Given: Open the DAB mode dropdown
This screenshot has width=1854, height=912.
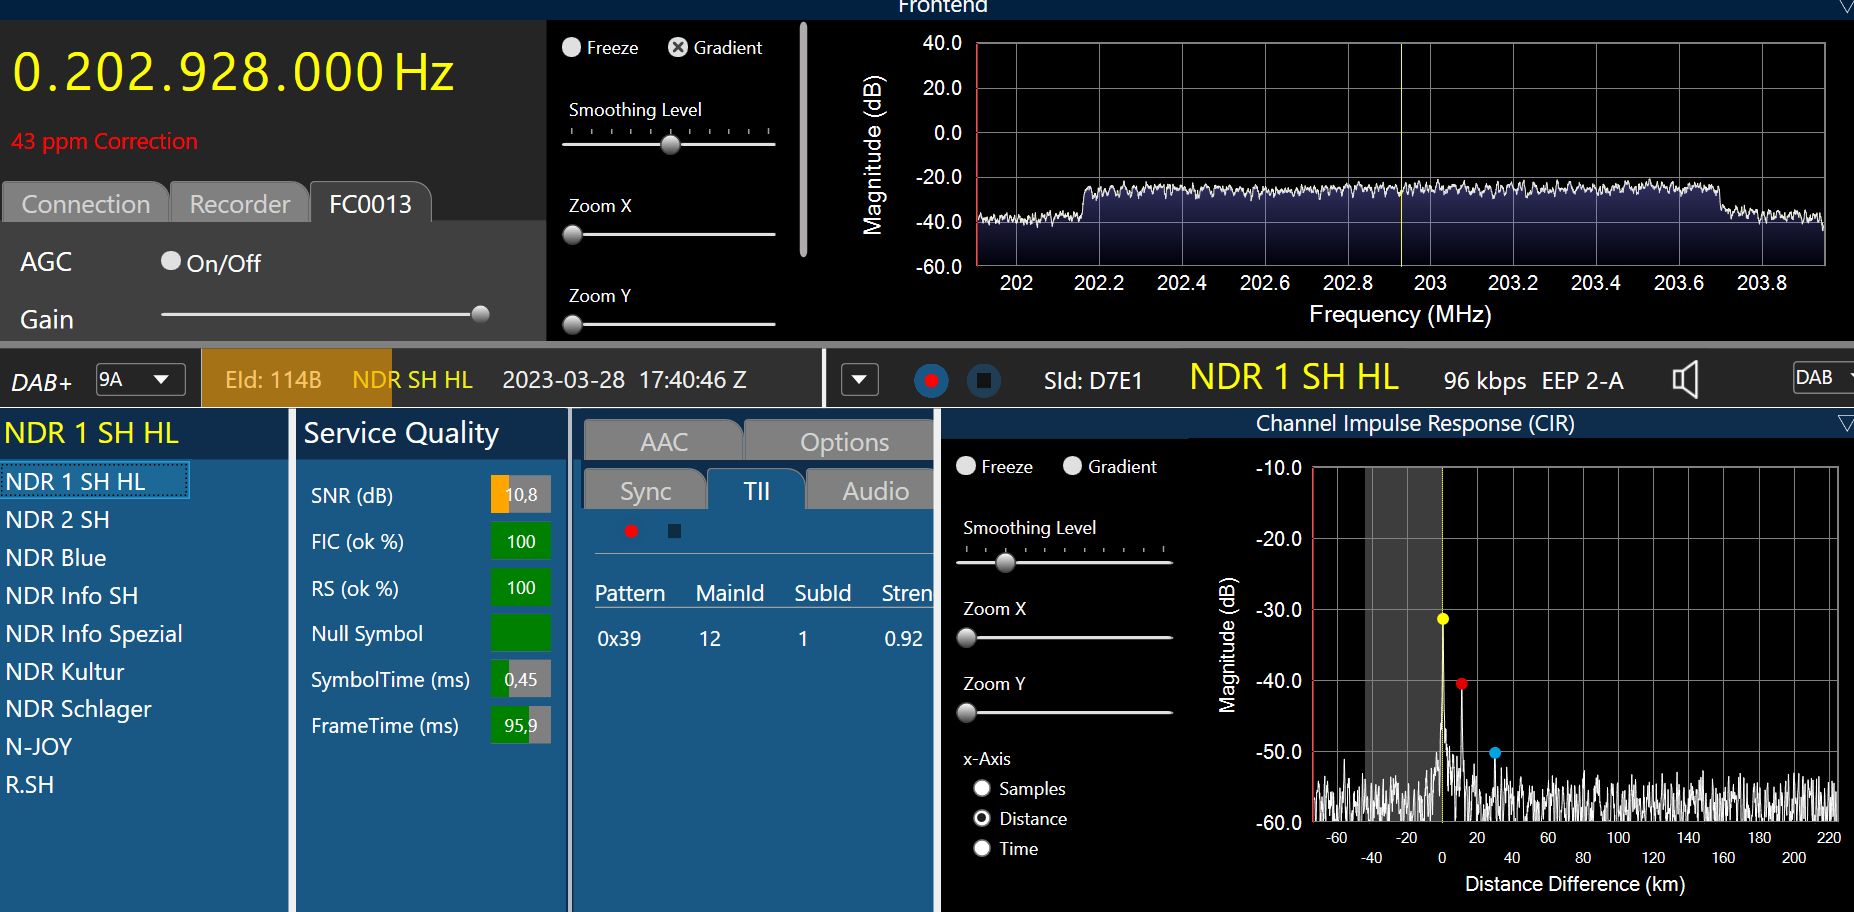Looking at the screenshot, I should (1824, 378).
